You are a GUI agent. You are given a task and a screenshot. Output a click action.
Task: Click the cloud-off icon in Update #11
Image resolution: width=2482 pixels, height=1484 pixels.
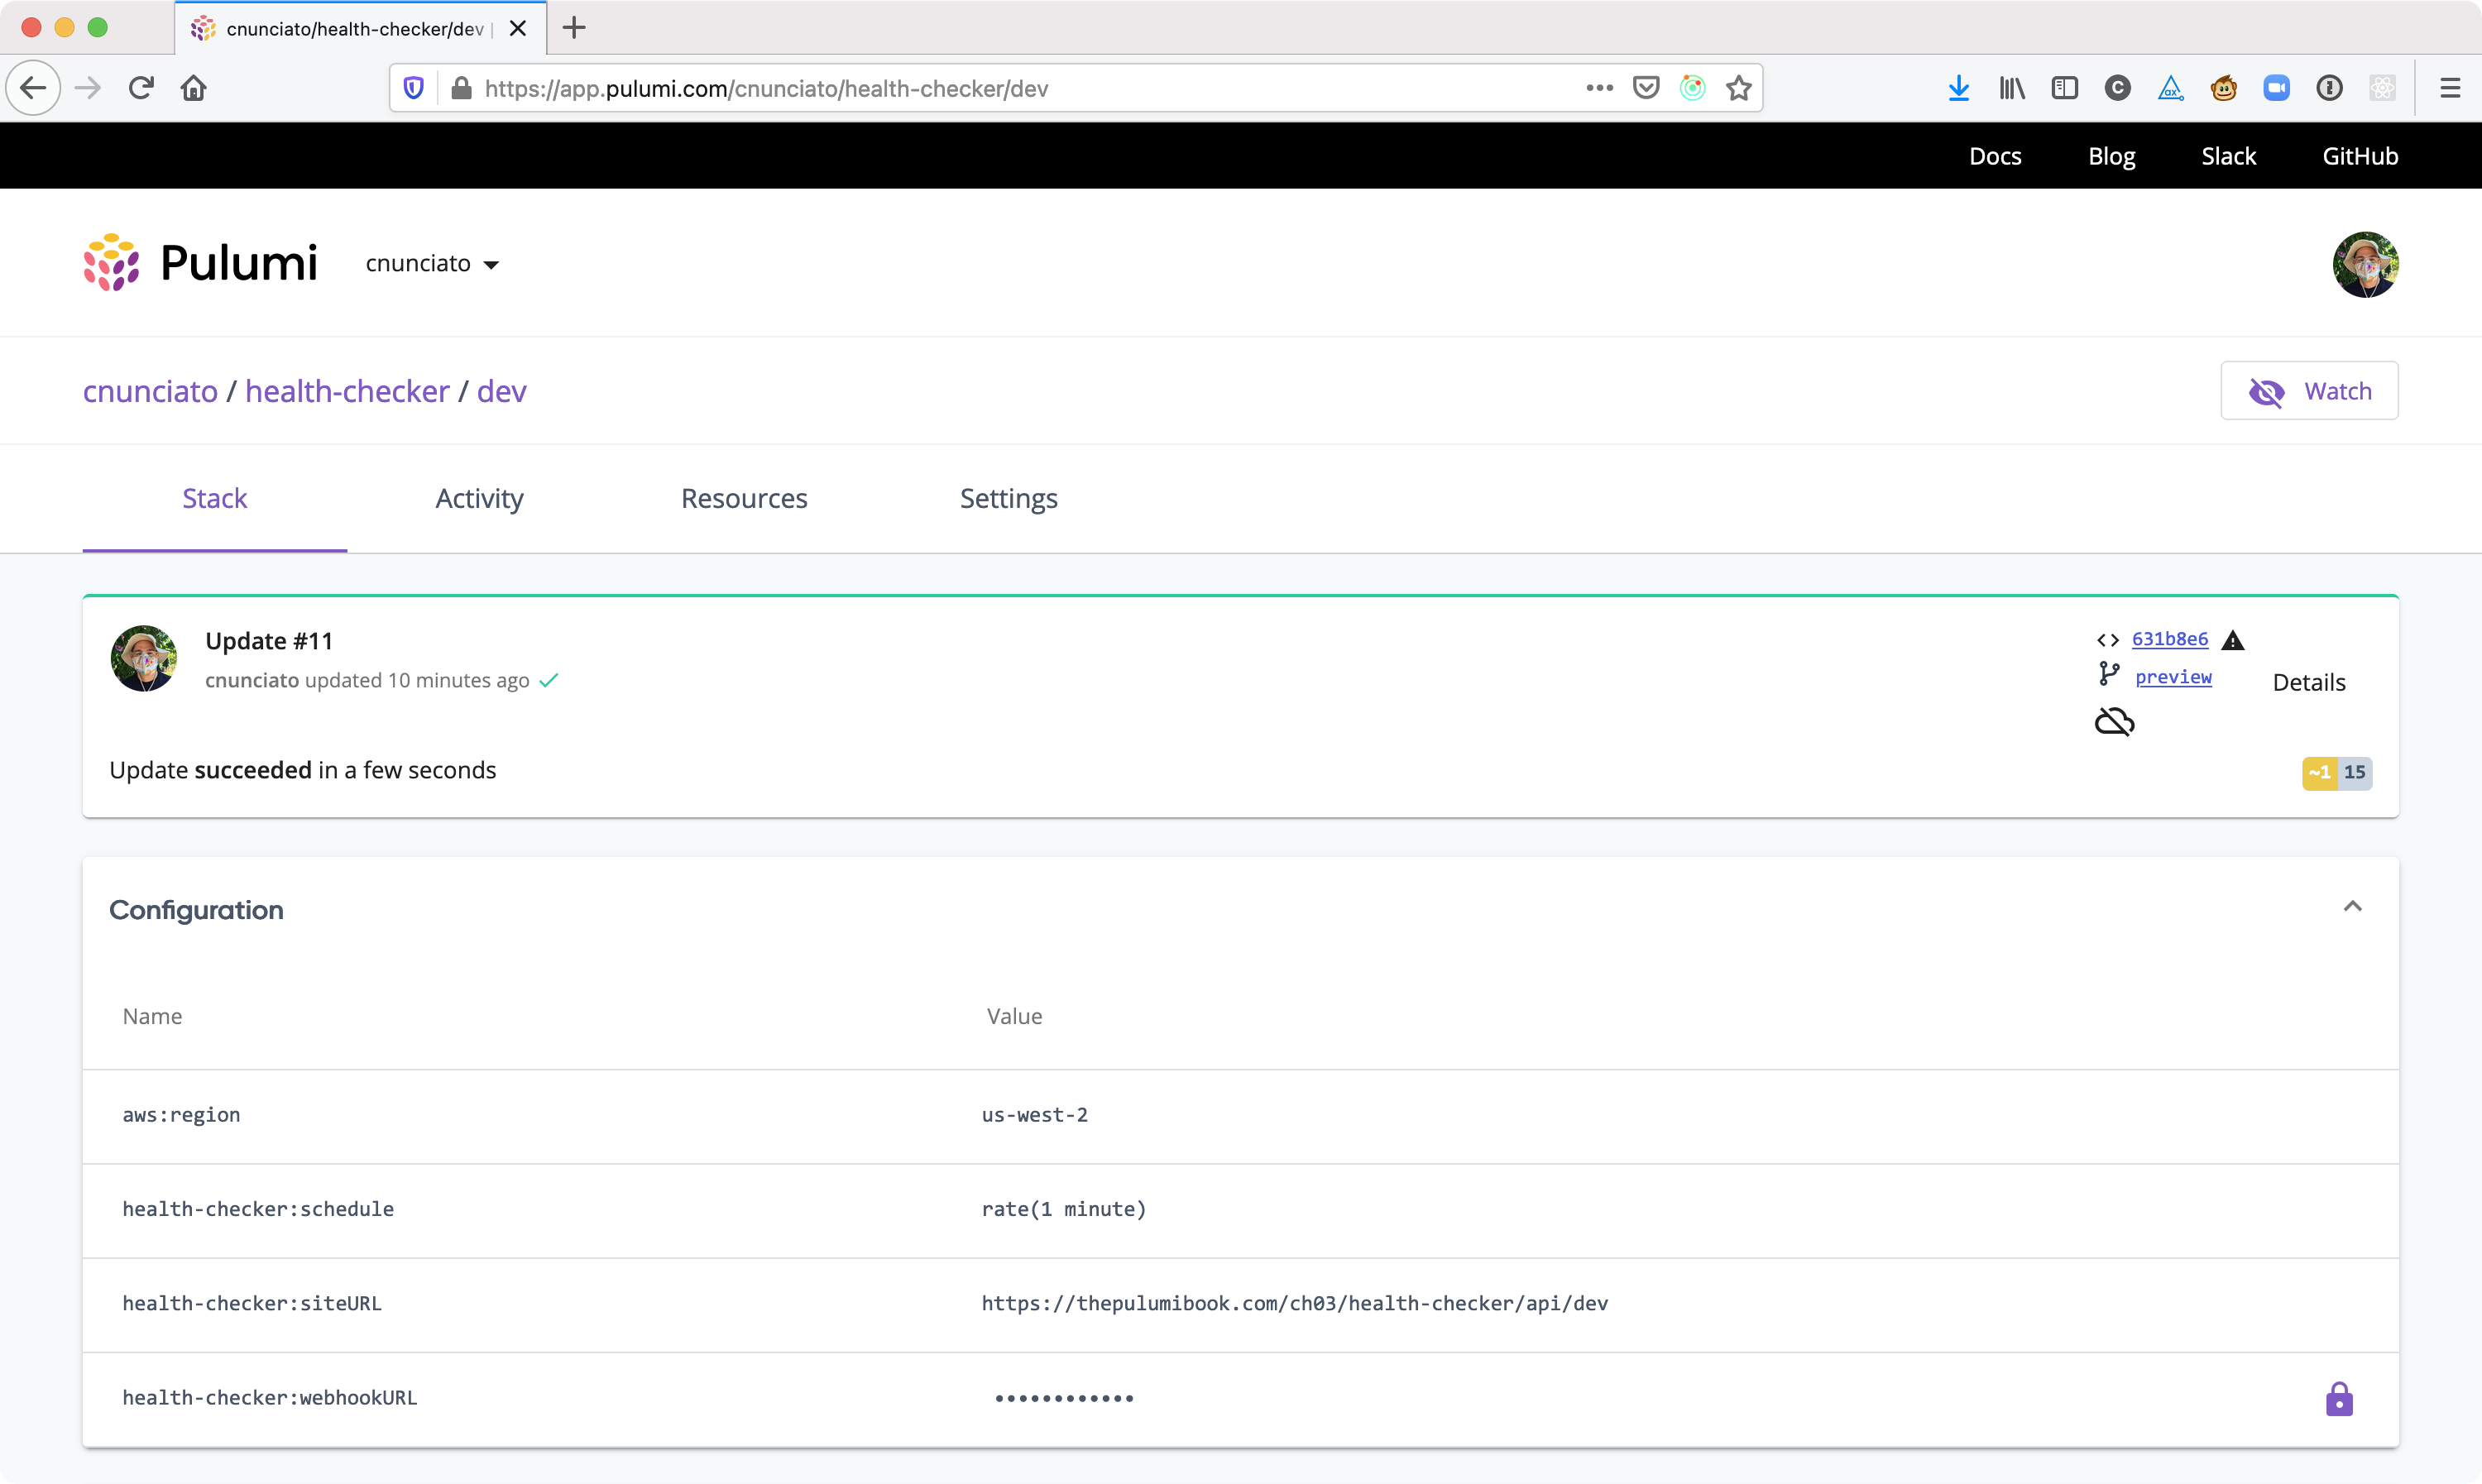[2114, 722]
